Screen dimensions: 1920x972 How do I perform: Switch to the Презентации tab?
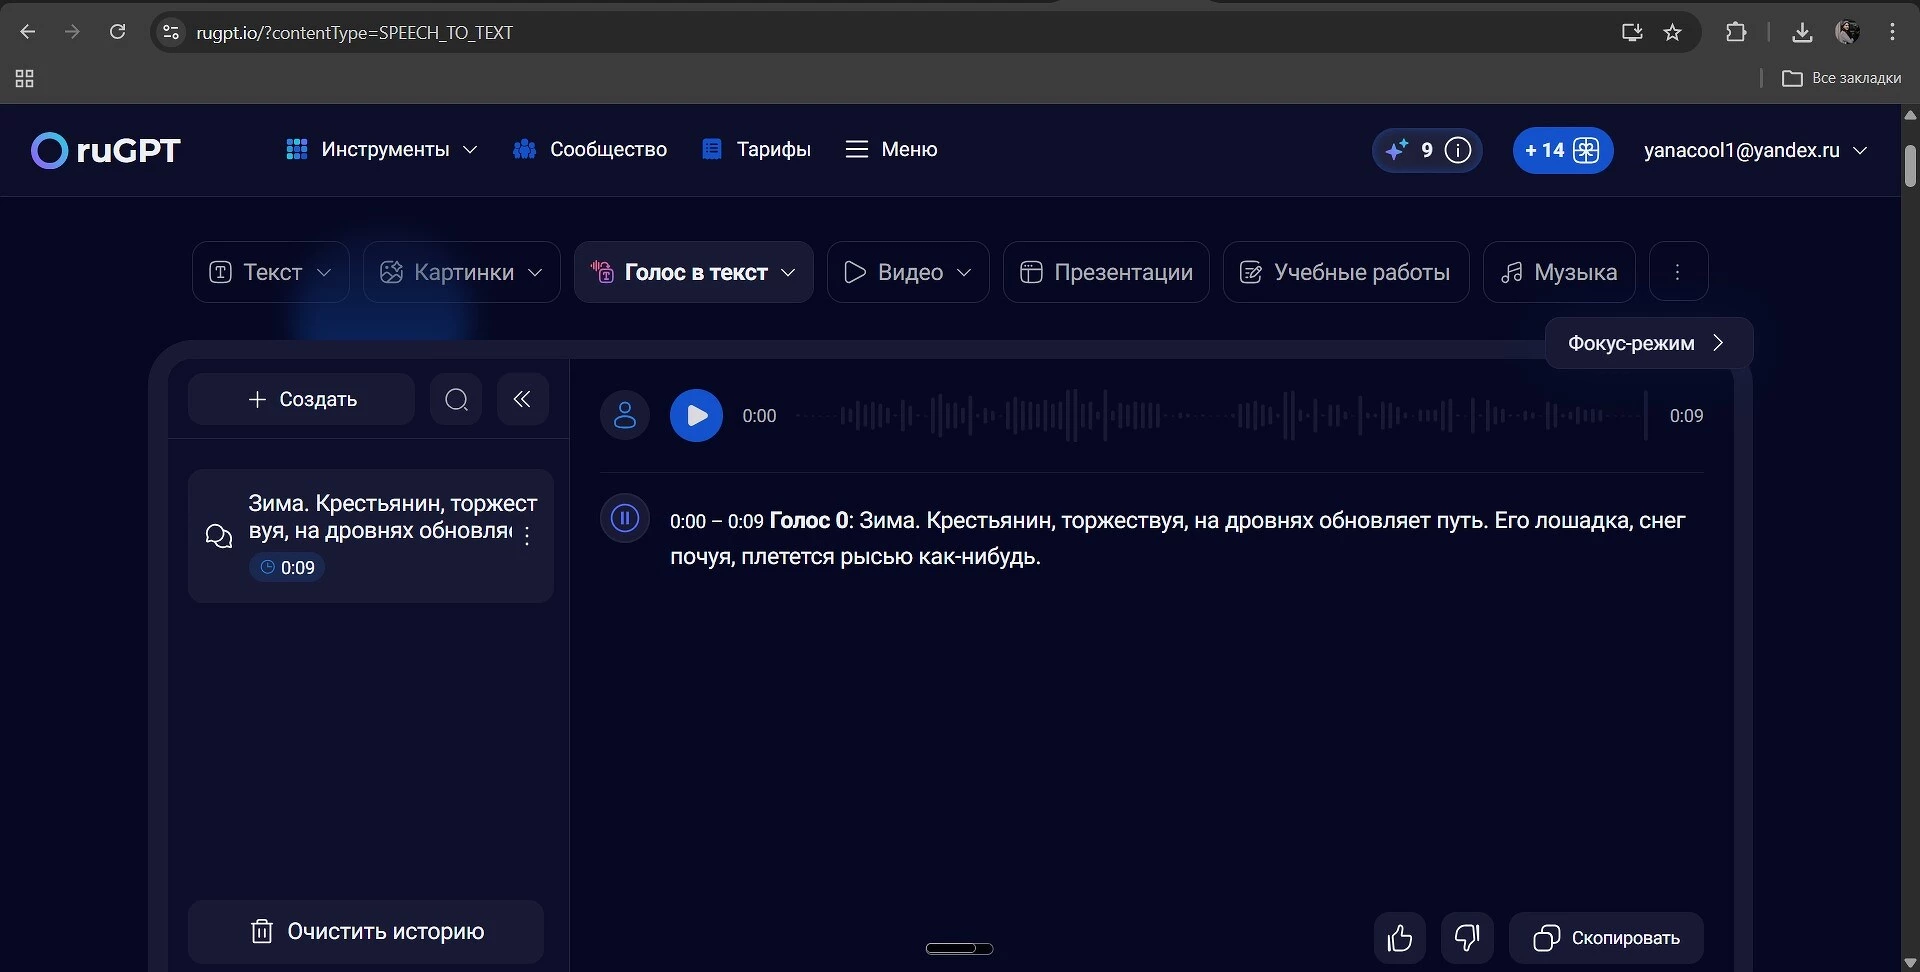click(x=1106, y=272)
